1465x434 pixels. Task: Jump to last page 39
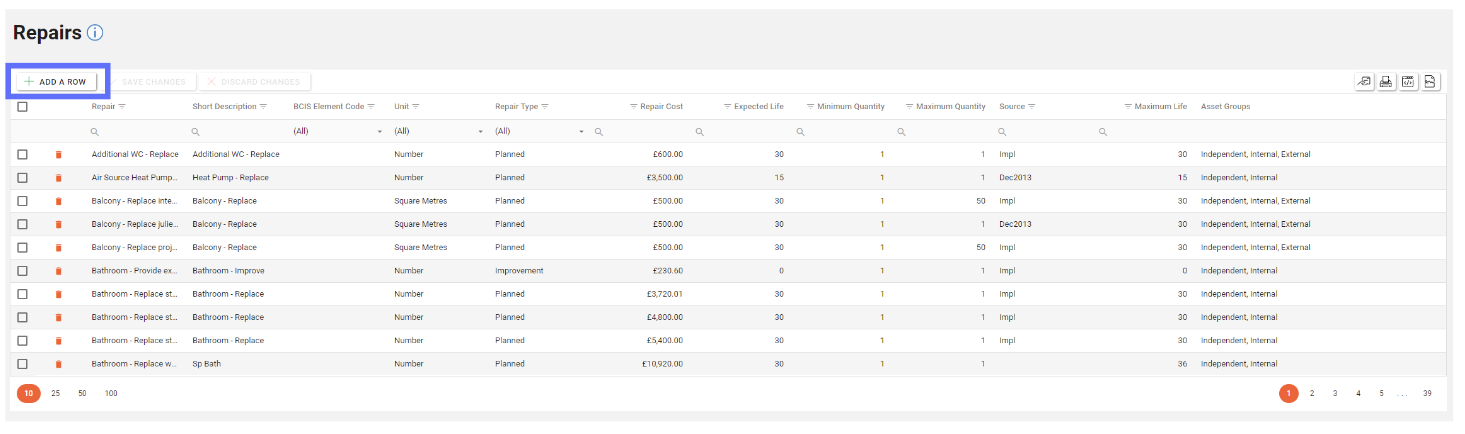(1427, 394)
